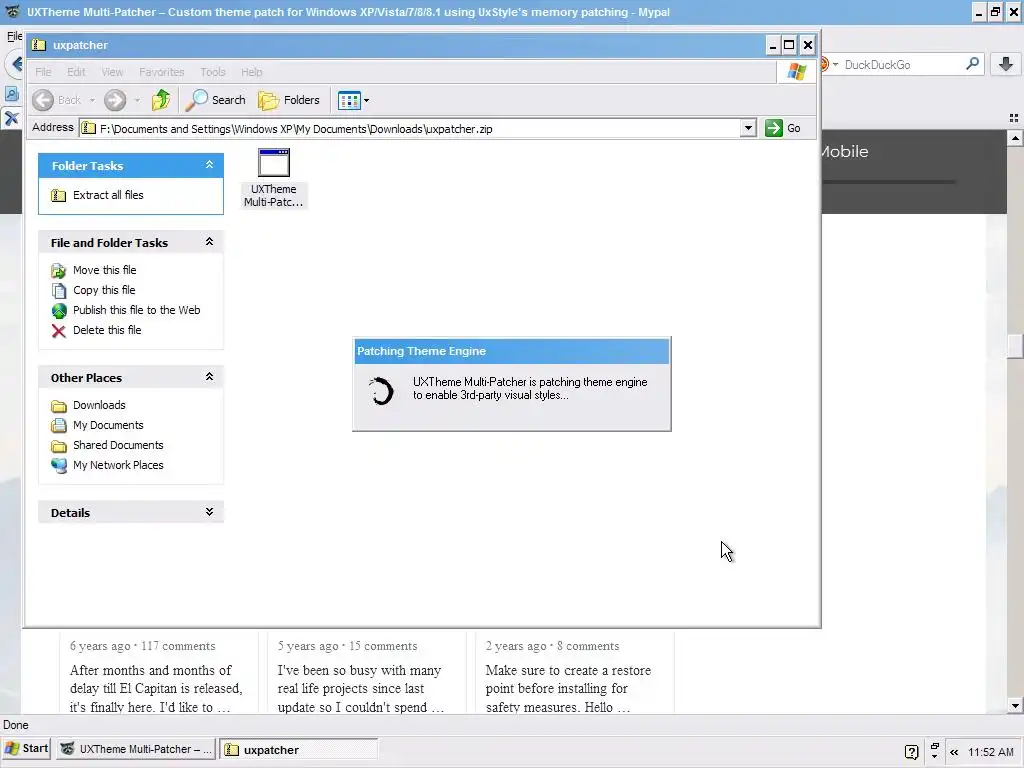Screen dimensions: 1024x768
Task: Open the View menu
Action: point(112,72)
